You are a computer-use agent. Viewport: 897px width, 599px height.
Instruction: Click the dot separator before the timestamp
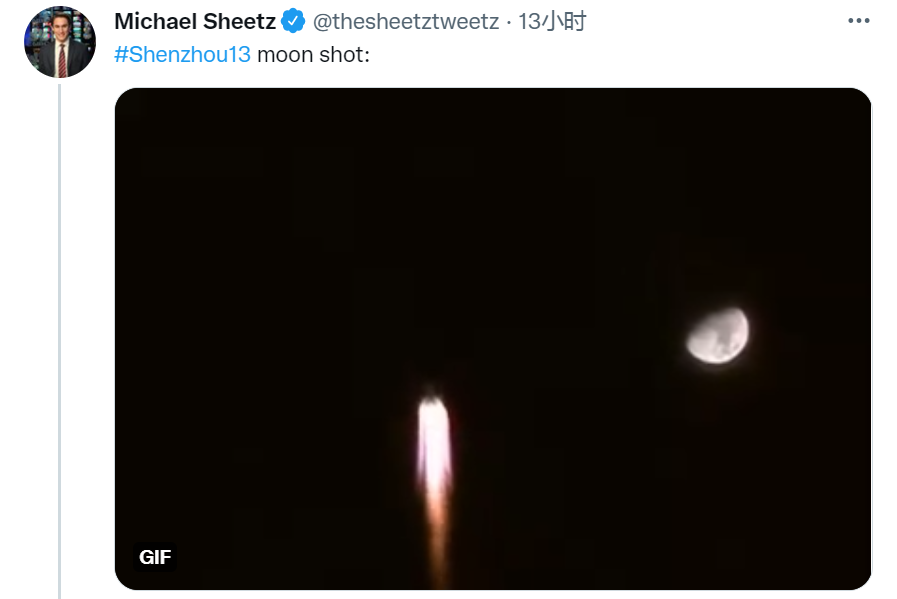point(508,21)
